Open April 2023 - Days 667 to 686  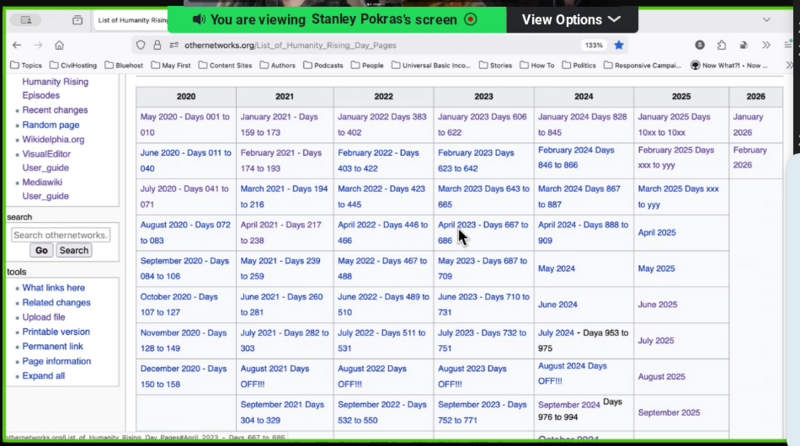tap(483, 232)
